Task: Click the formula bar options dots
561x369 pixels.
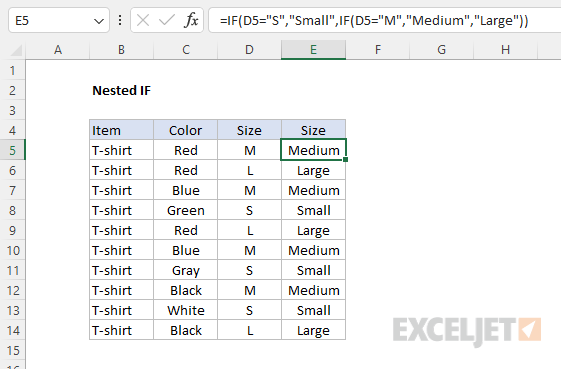Action: click(x=120, y=20)
